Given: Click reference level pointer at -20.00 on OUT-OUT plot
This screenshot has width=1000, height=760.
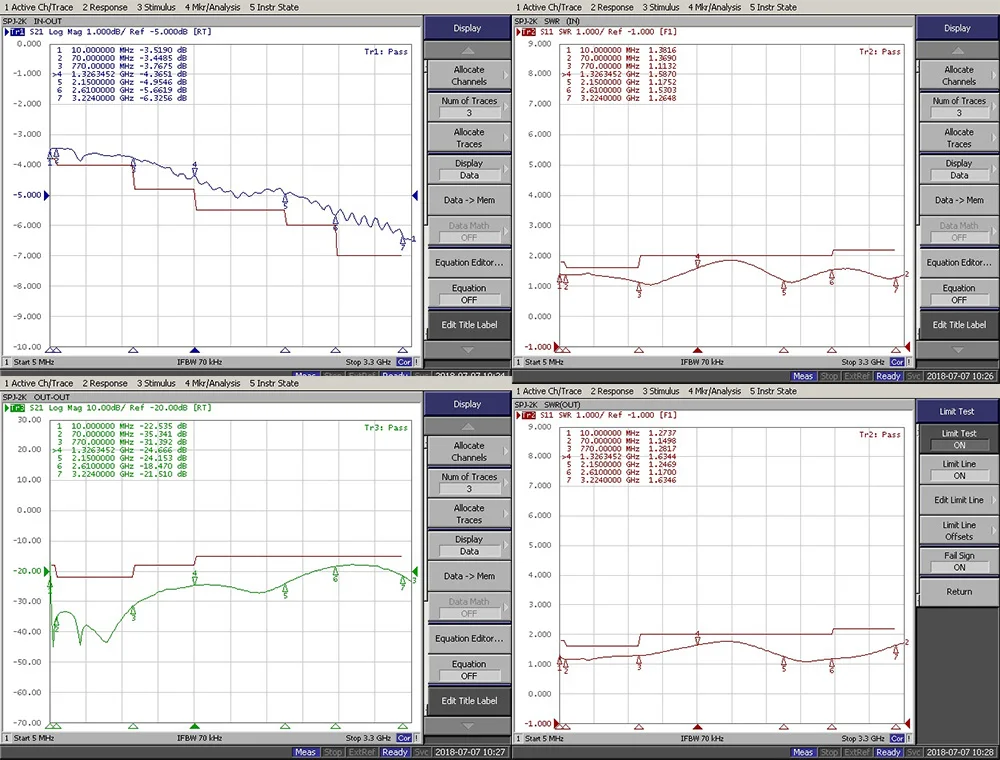Looking at the screenshot, I should [46, 571].
